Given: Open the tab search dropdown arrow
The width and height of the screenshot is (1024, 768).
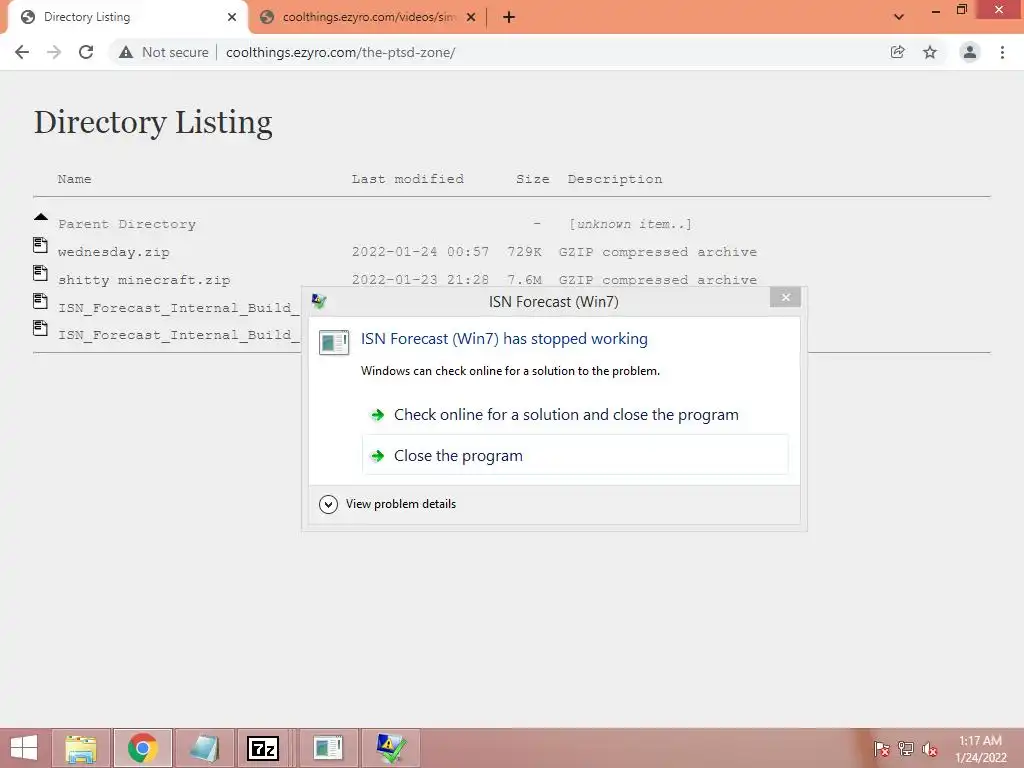Looking at the screenshot, I should (x=899, y=17).
